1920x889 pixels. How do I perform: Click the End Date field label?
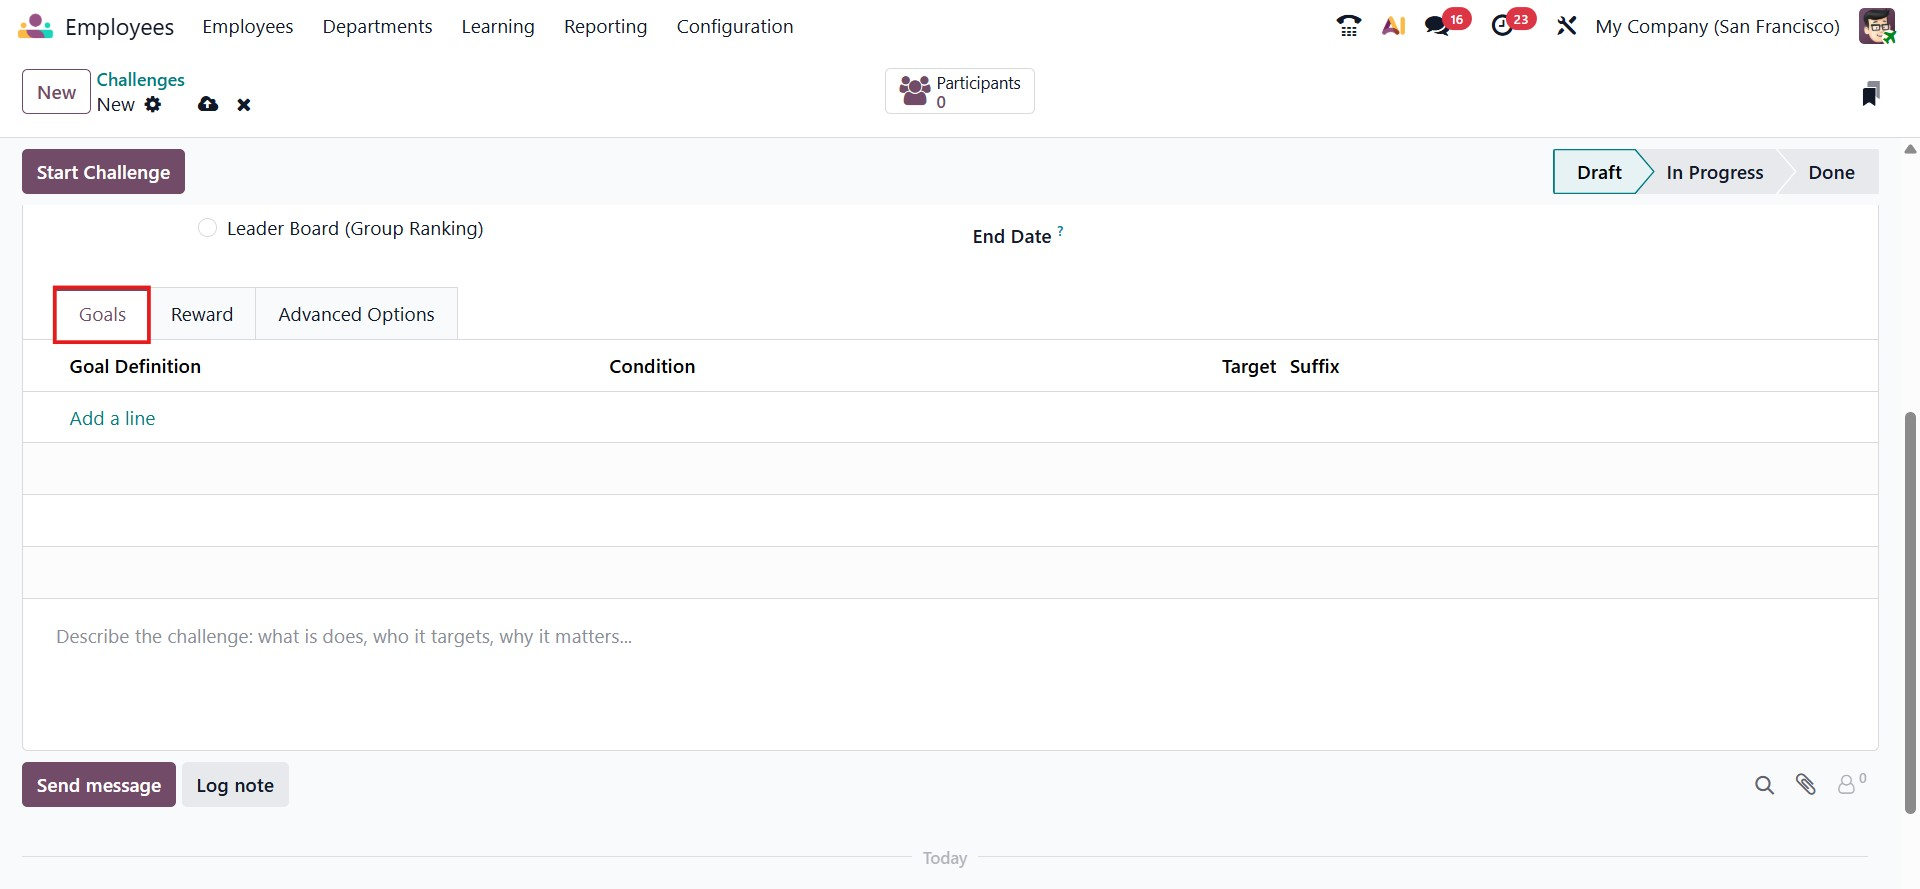(1011, 236)
